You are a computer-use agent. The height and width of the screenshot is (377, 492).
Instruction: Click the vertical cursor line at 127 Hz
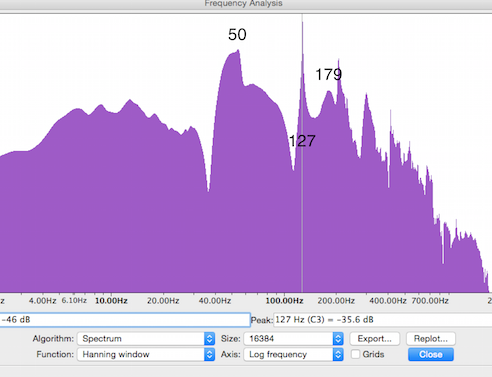point(302,153)
